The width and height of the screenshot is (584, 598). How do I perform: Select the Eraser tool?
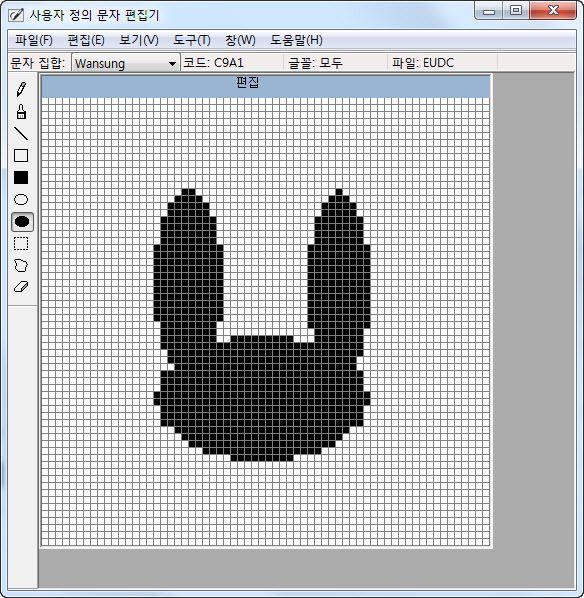(21, 287)
